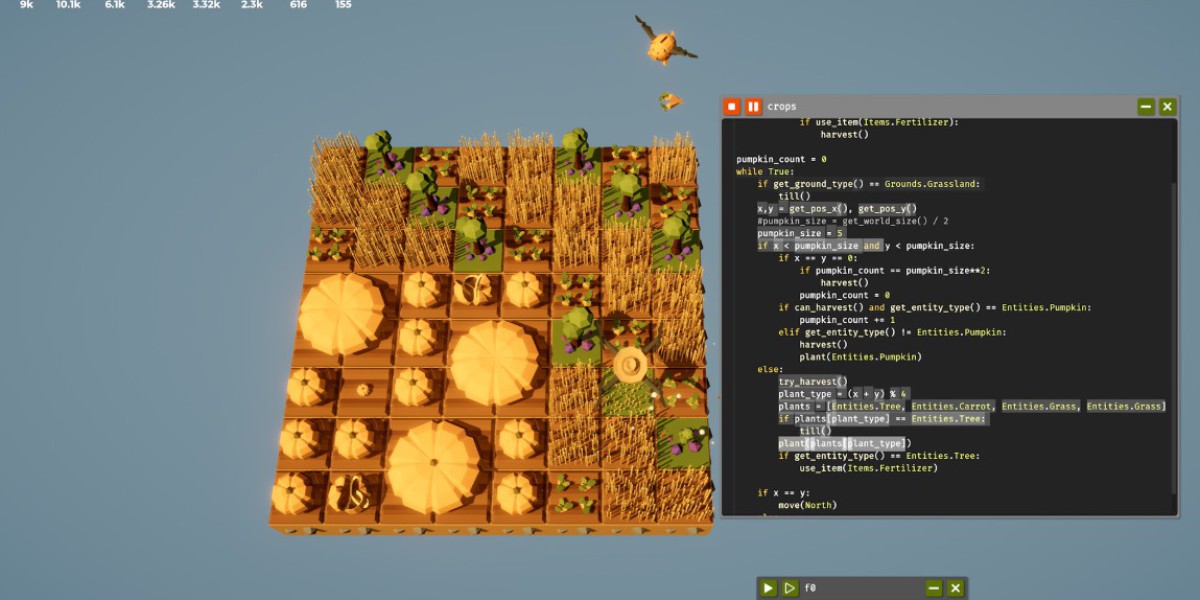1200x600 pixels.
Task: Click the 10.1k resource counter
Action: point(68,5)
